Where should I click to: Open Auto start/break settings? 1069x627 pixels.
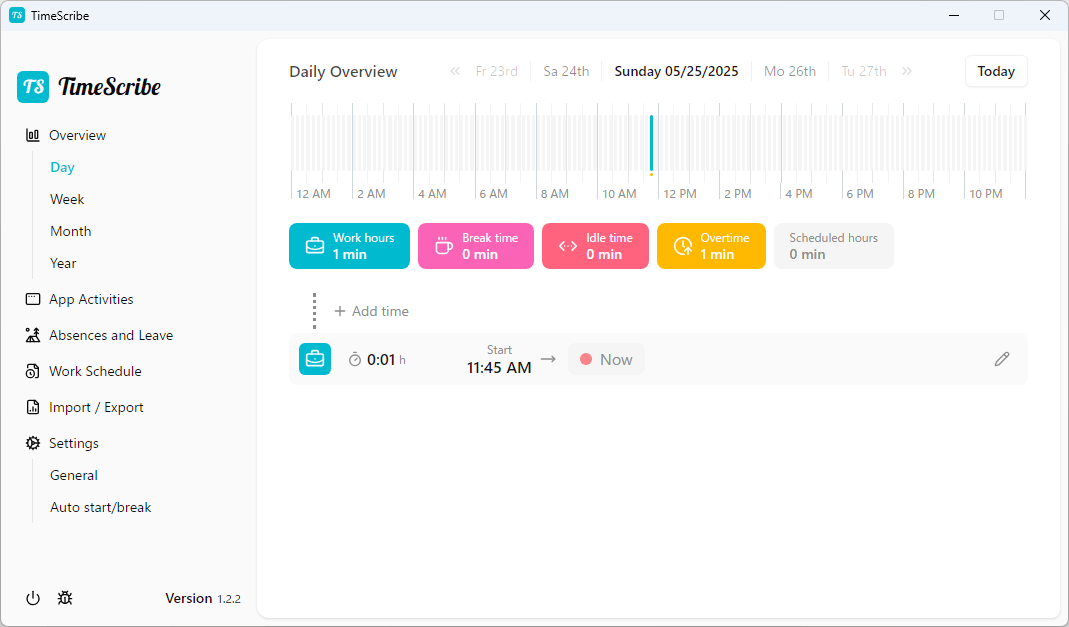100,508
